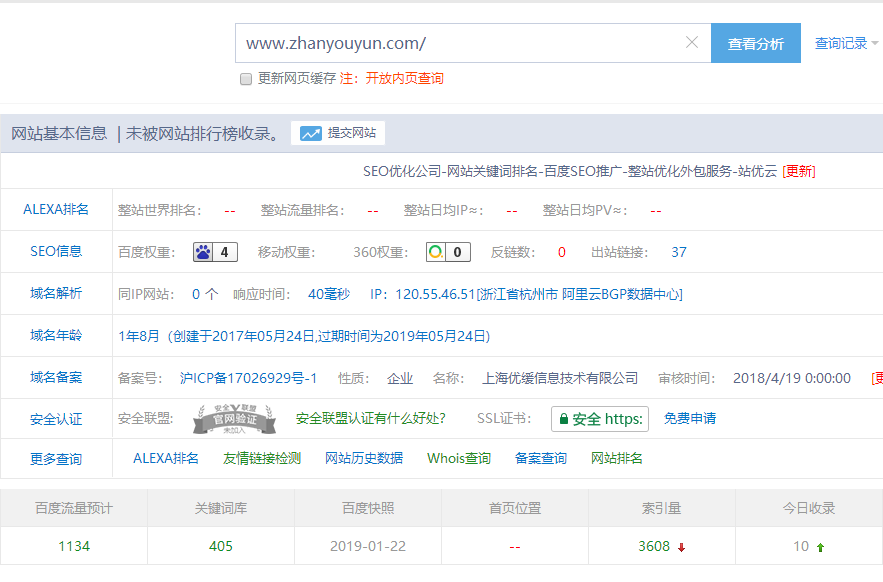Click the chart icon on 提交网站
This screenshot has height=582, width=883.
(310, 134)
